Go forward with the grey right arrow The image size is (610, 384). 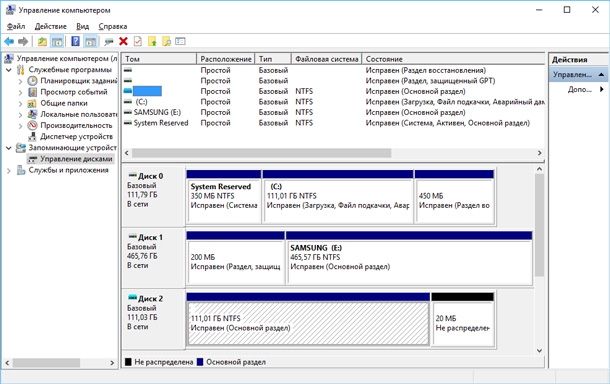(x=23, y=41)
